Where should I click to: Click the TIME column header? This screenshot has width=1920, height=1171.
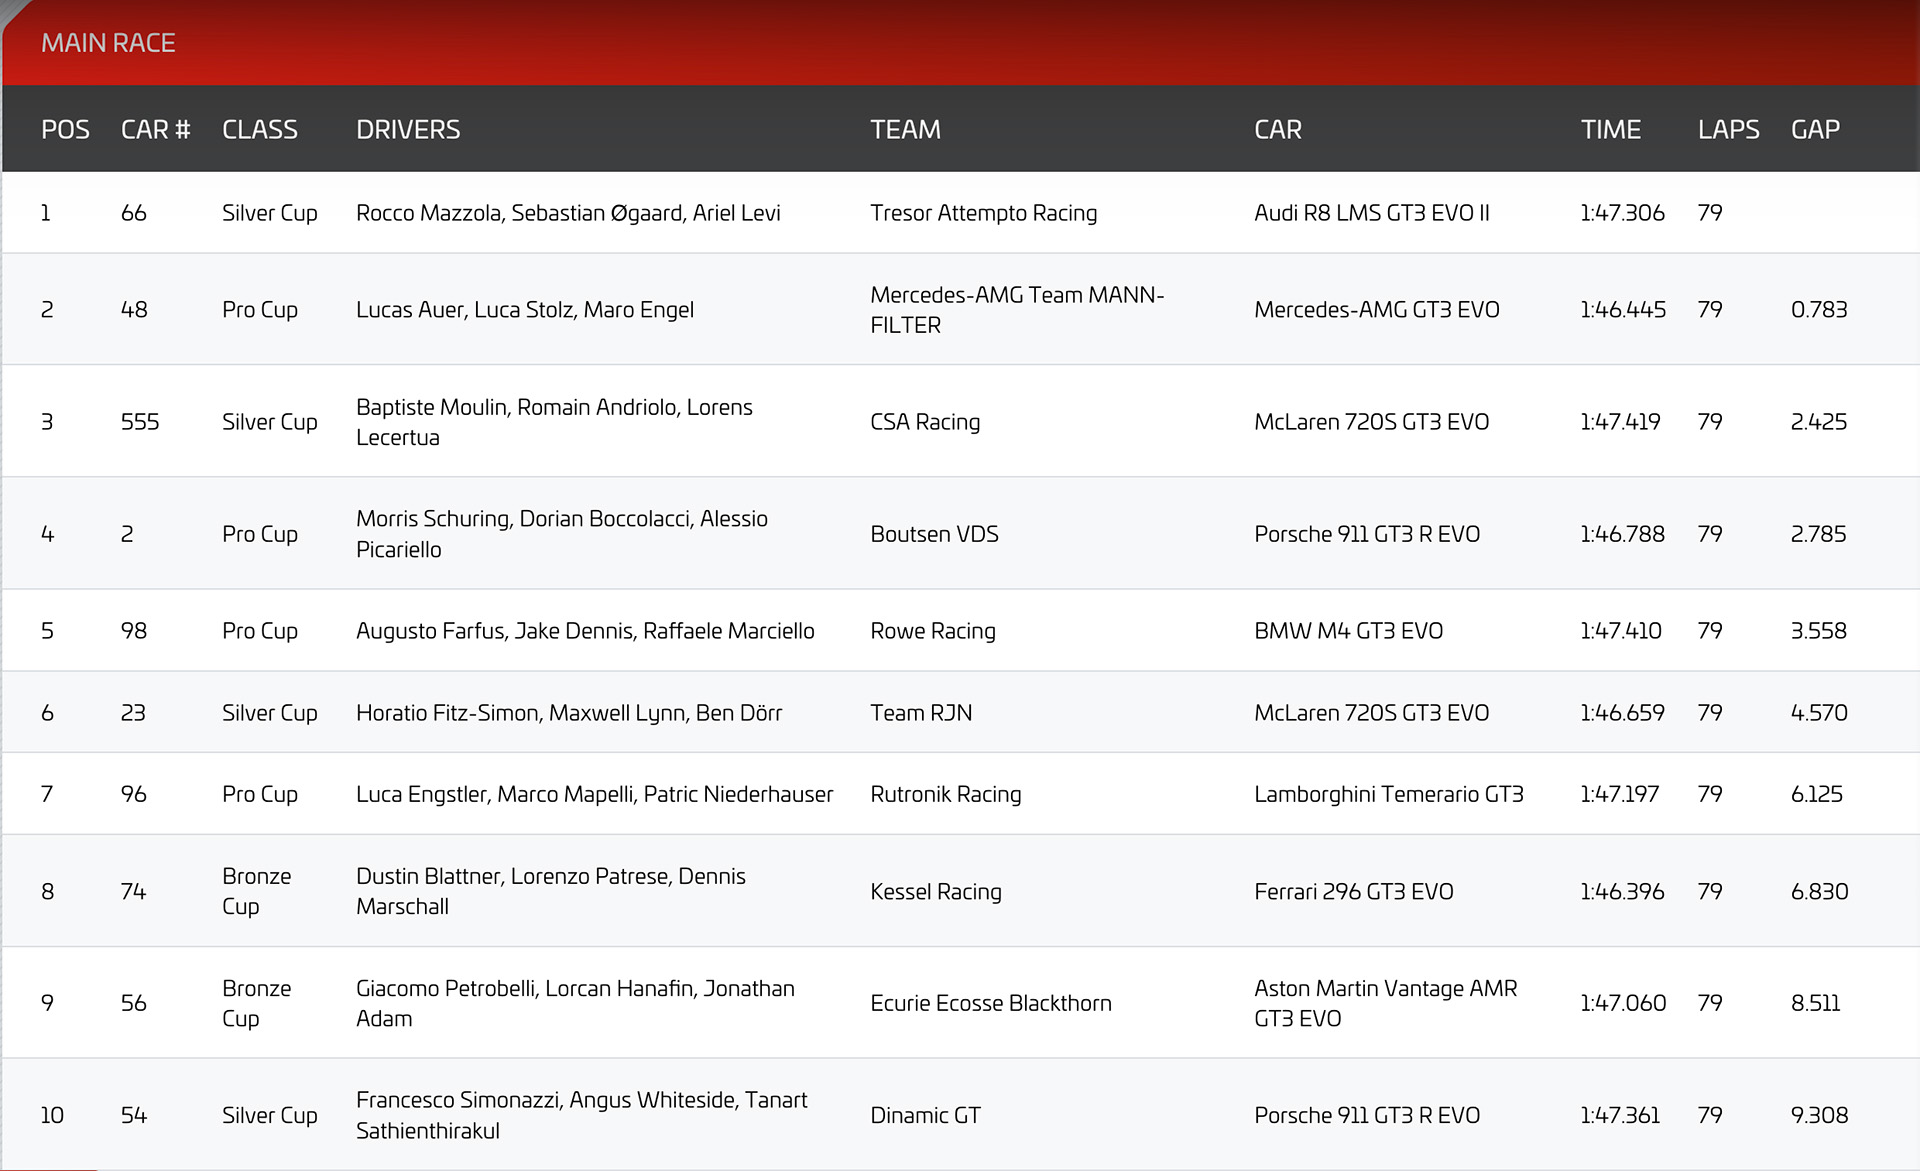pos(1610,130)
